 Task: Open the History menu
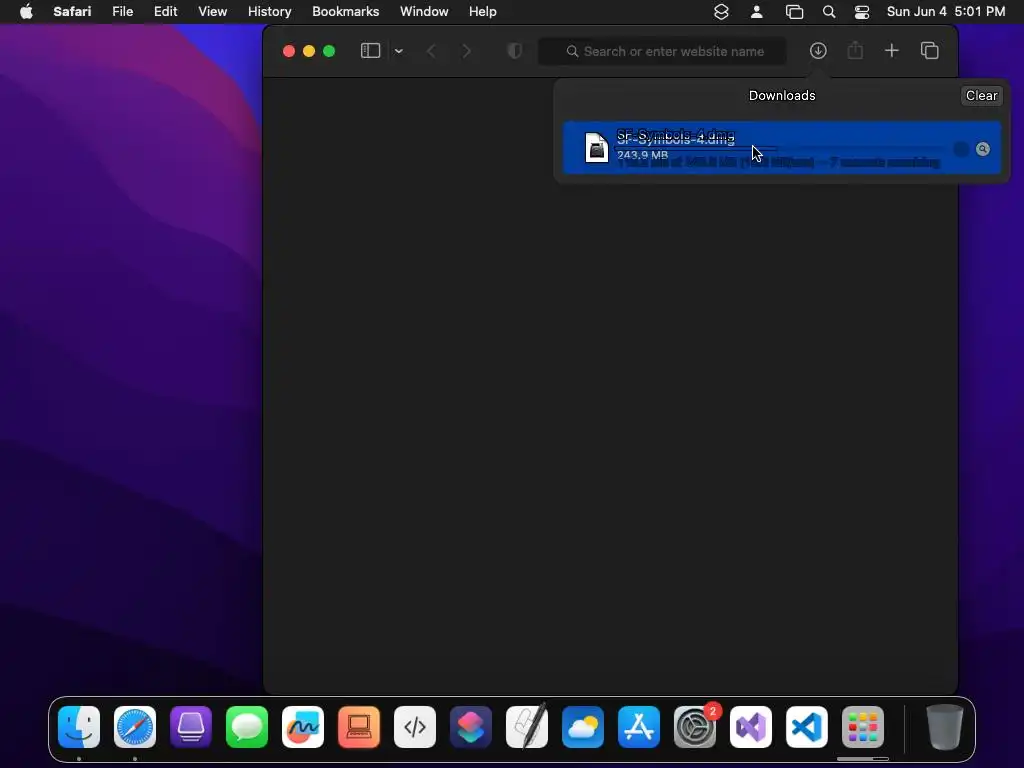click(269, 12)
